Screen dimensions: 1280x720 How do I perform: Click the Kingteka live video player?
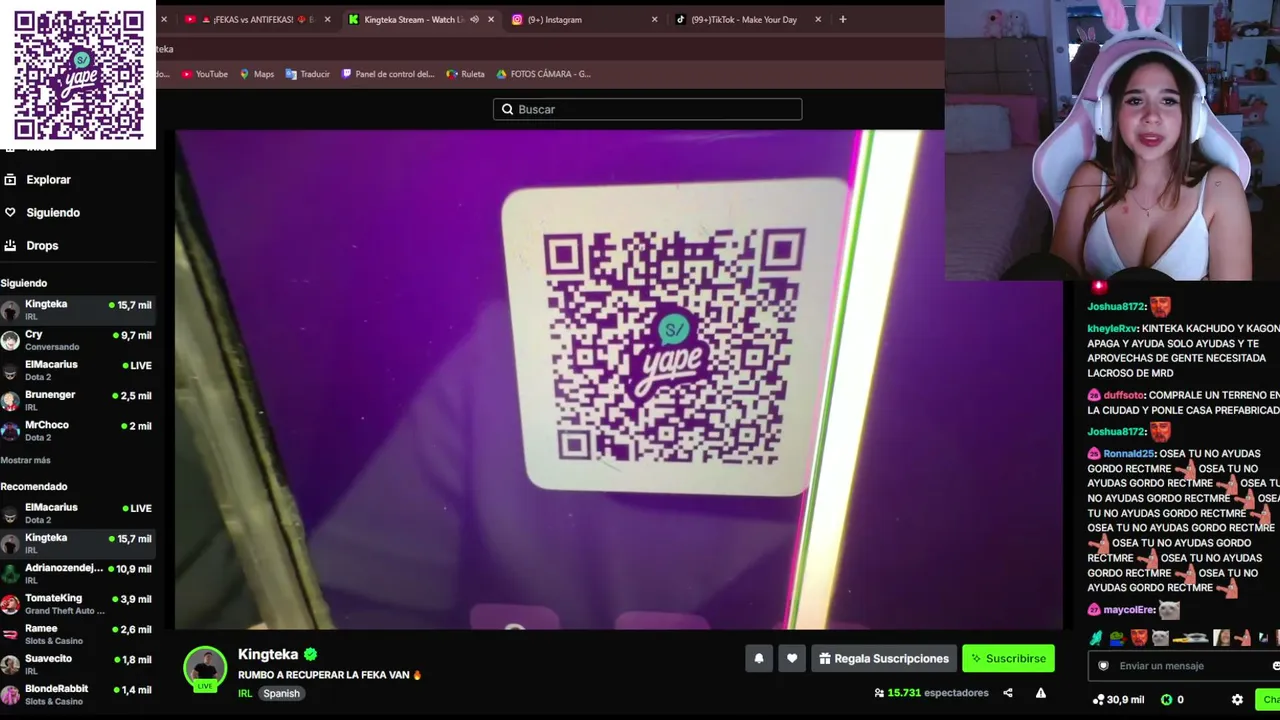(x=618, y=380)
